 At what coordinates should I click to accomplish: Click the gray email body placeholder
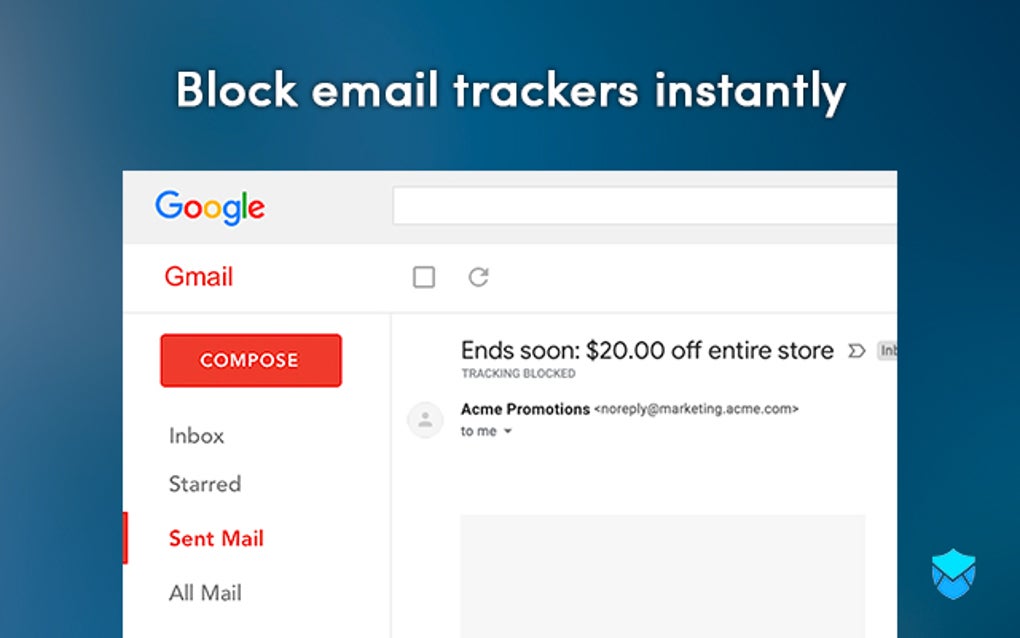point(662,575)
